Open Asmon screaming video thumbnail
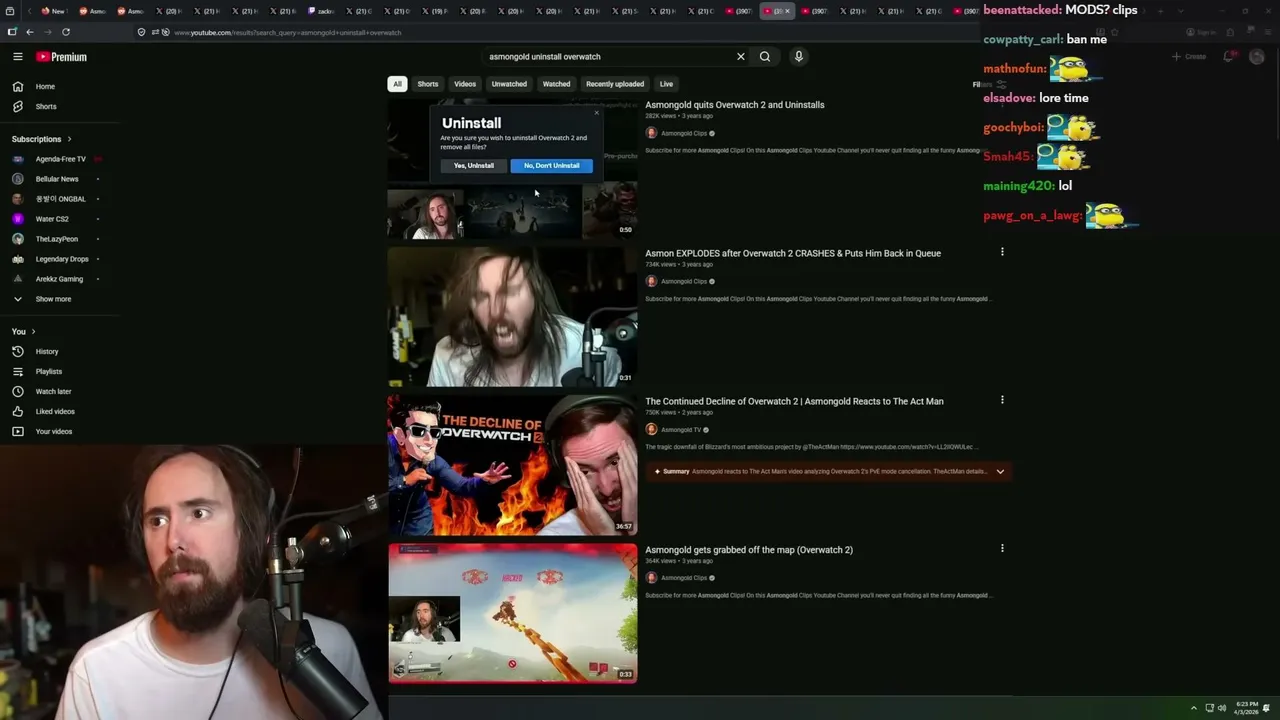Image resolution: width=1280 pixels, height=720 pixels. [x=512, y=316]
